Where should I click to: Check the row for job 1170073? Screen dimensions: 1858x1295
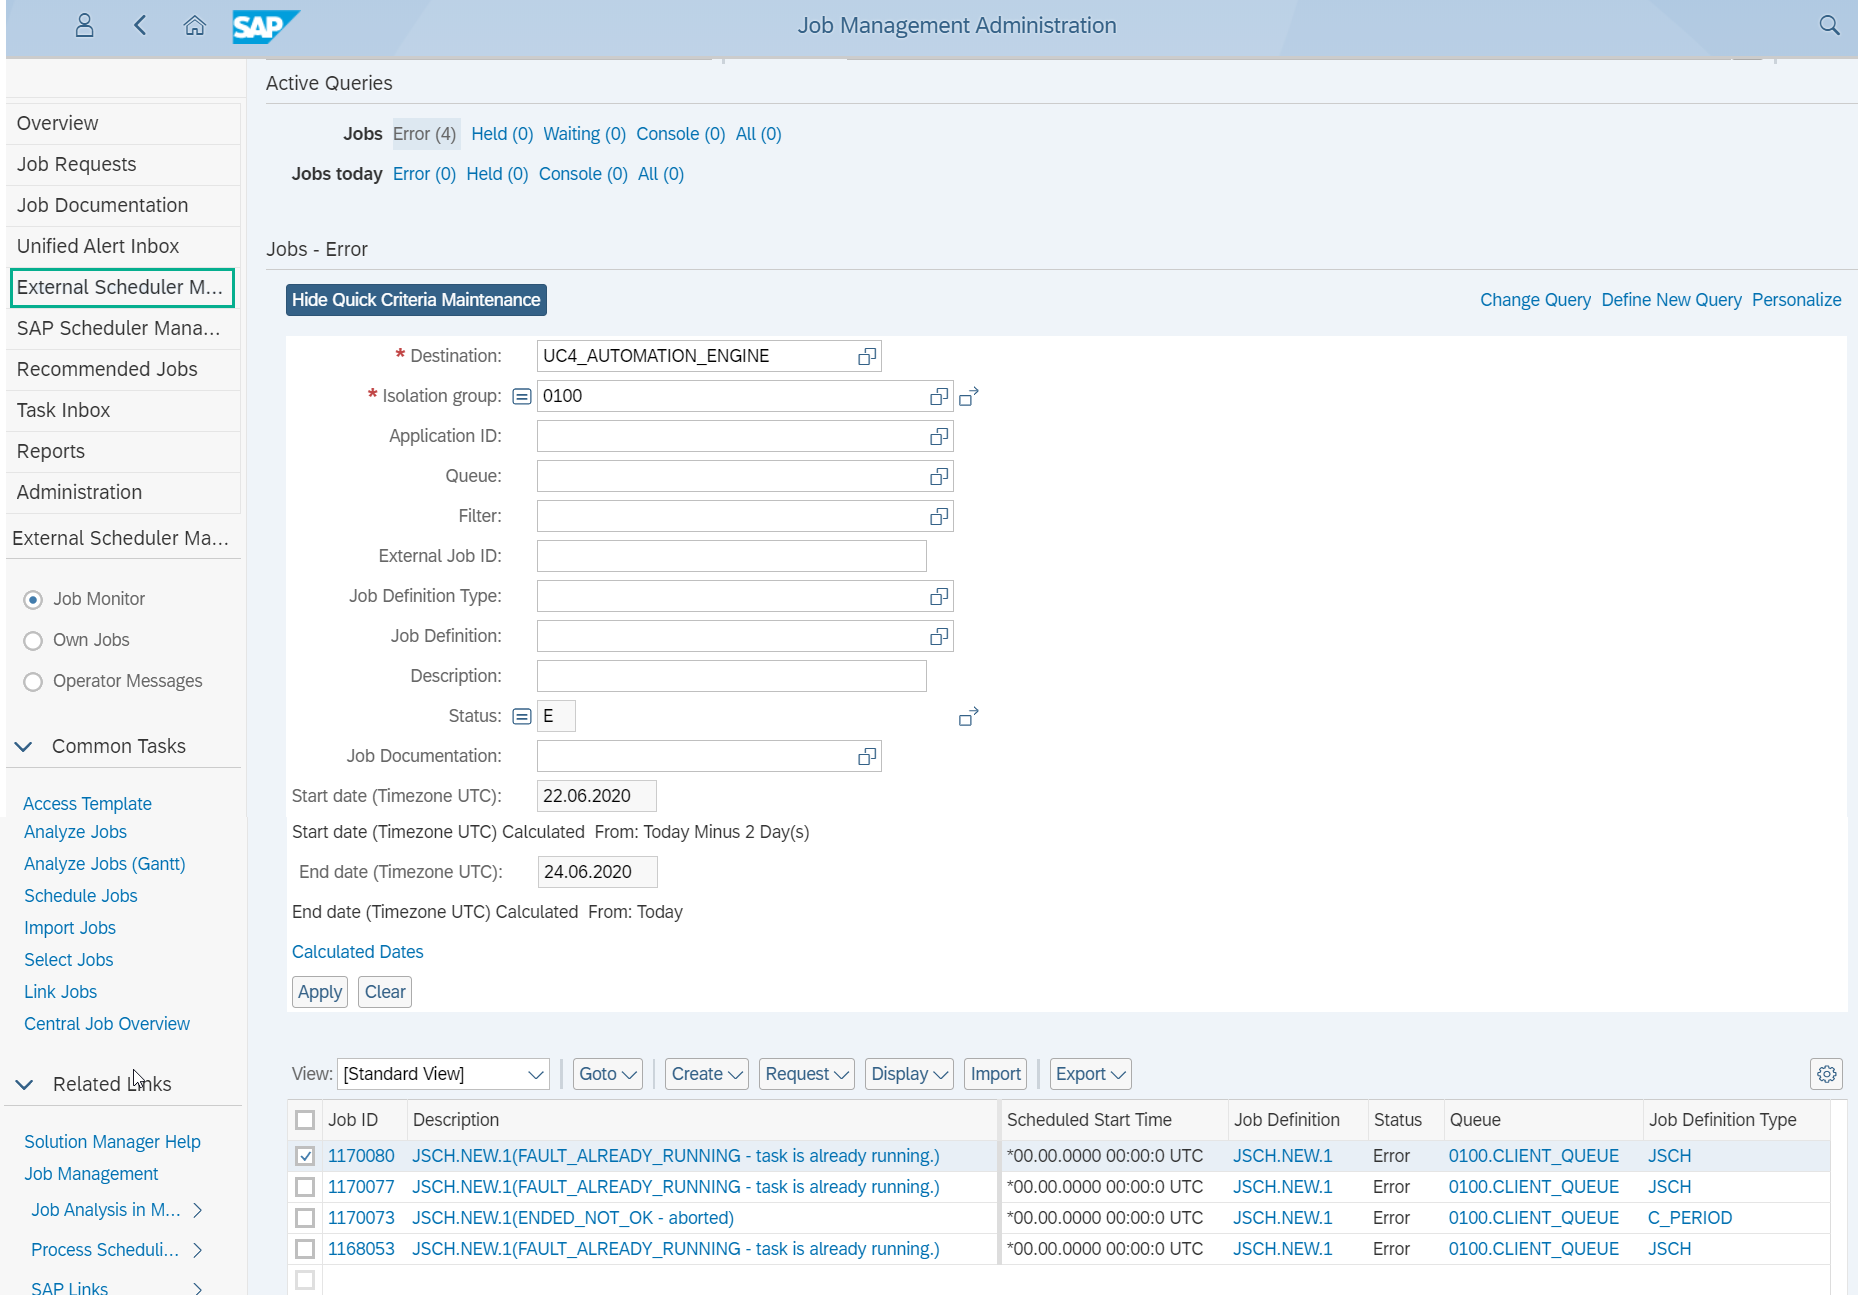click(x=305, y=1218)
